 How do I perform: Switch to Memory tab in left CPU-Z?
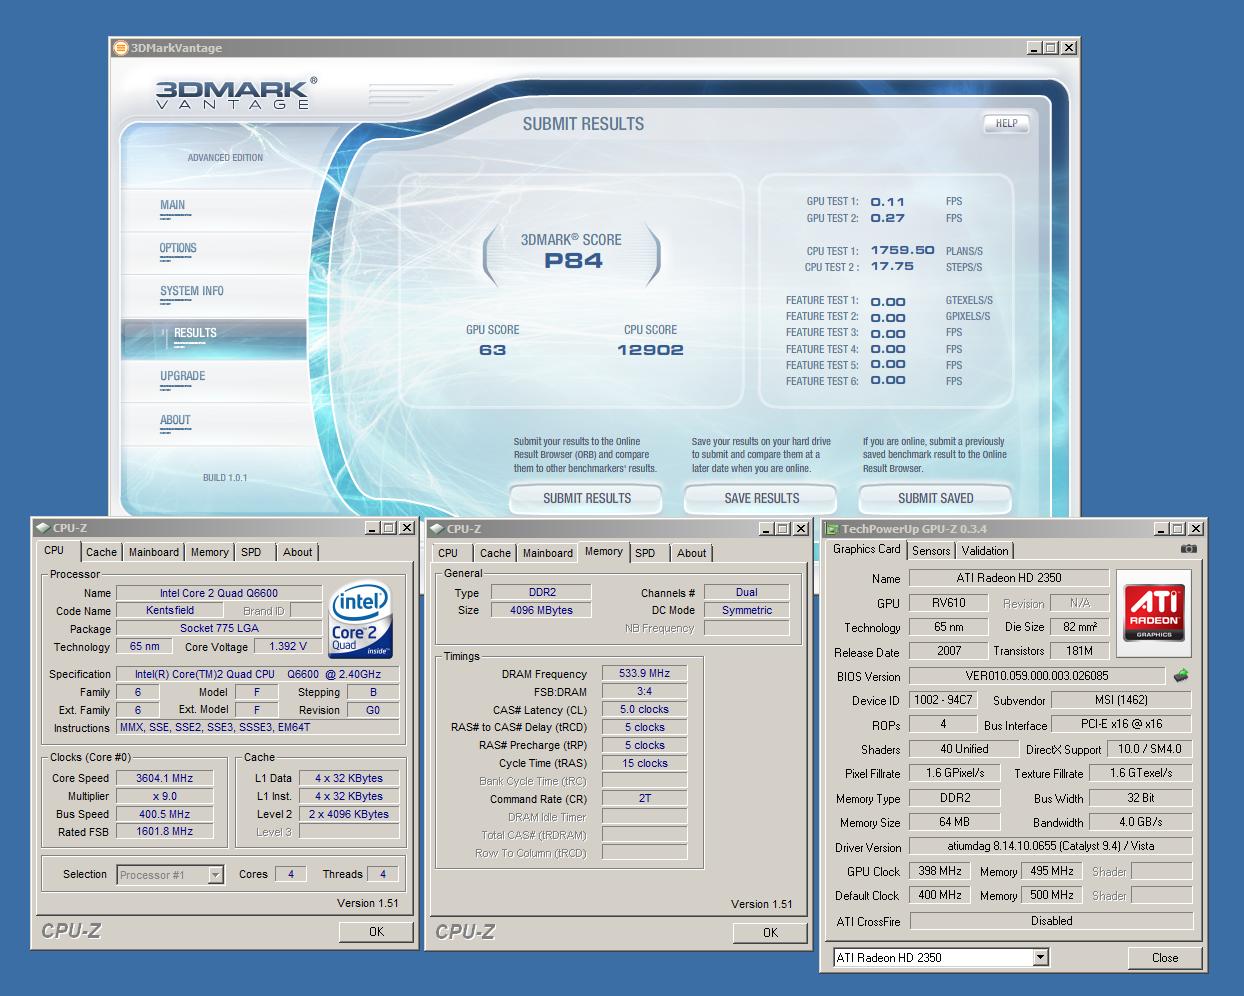(x=210, y=552)
